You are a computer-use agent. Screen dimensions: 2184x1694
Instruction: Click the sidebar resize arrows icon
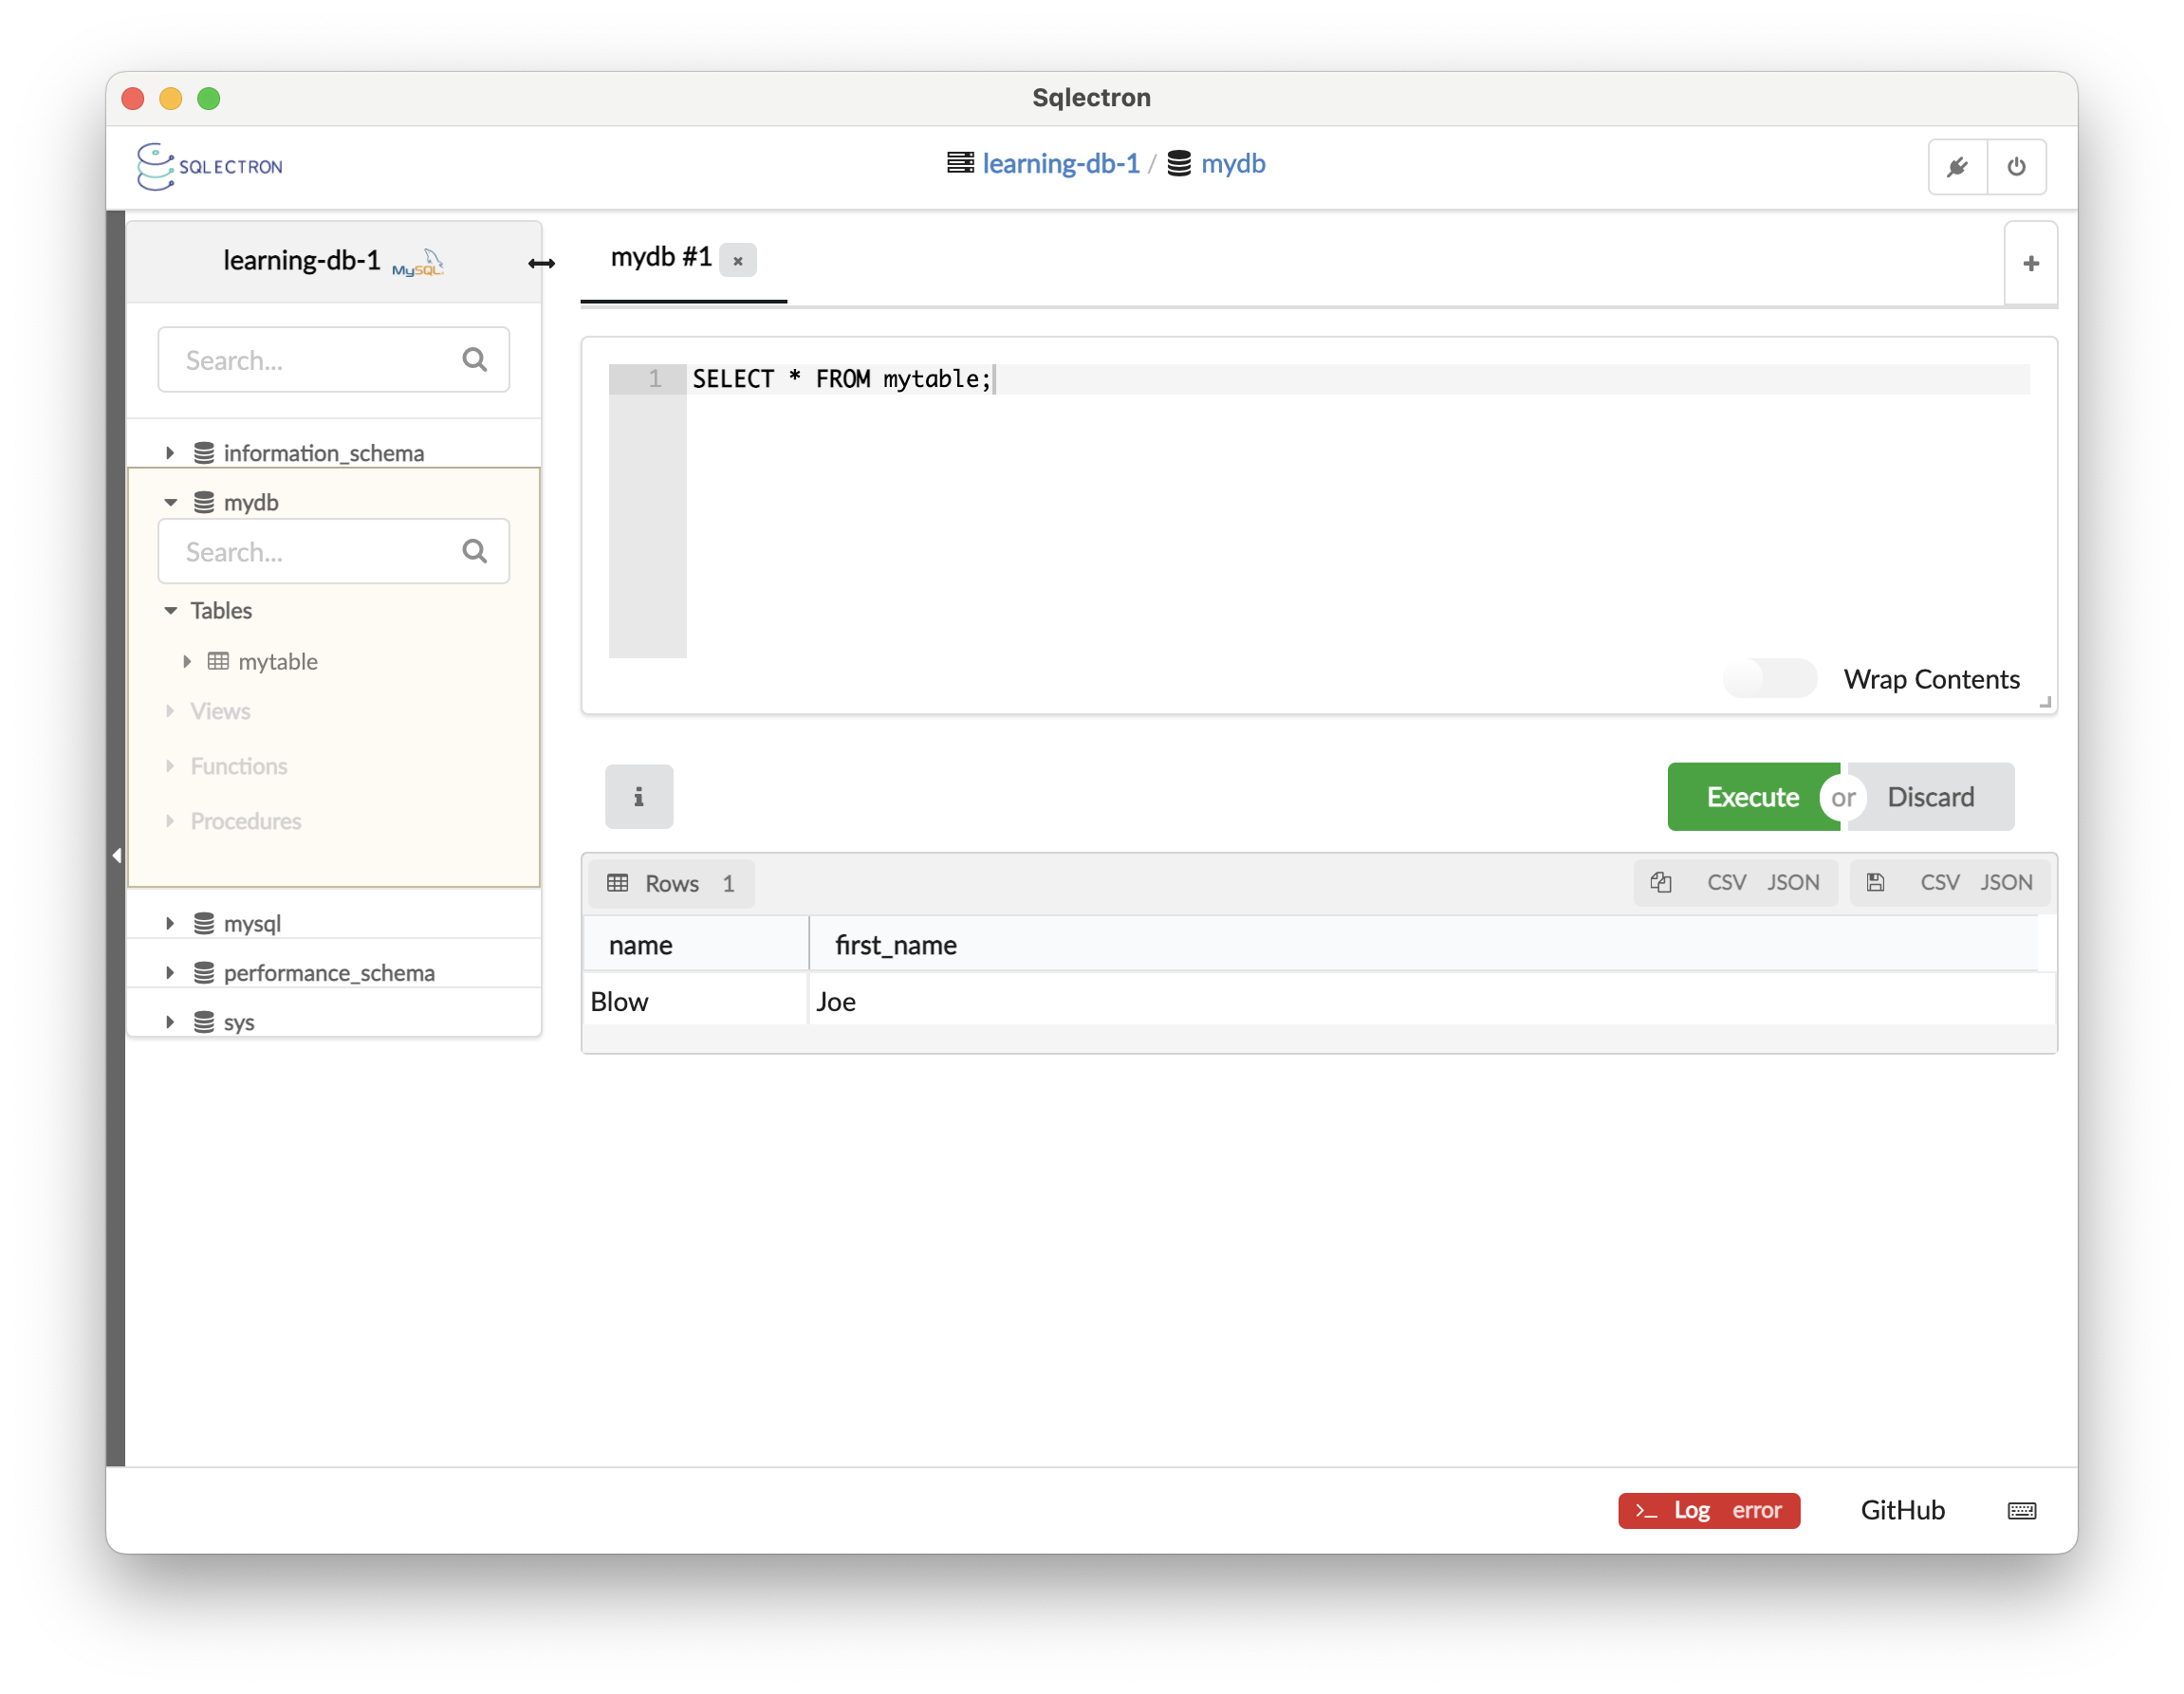(541, 263)
